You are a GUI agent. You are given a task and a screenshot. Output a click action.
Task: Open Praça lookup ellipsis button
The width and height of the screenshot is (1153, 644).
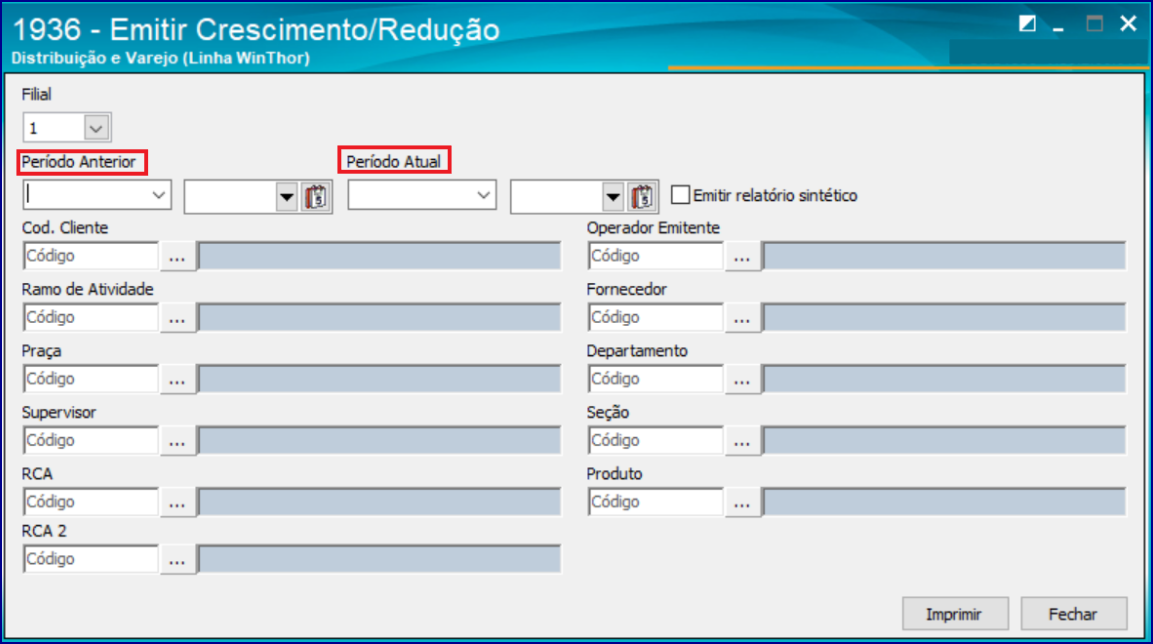pyautogui.click(x=177, y=379)
